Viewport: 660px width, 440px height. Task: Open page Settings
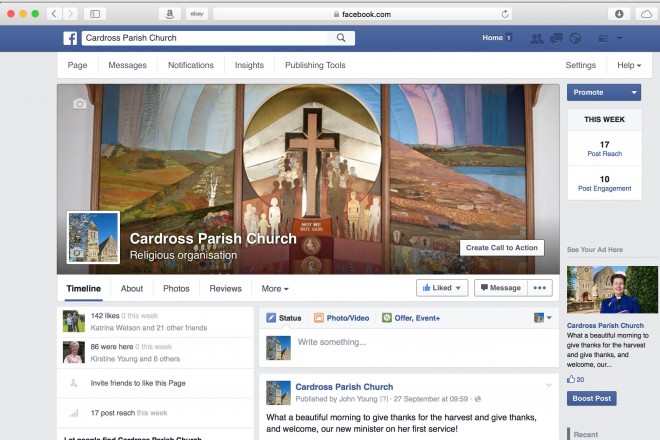(x=580, y=65)
